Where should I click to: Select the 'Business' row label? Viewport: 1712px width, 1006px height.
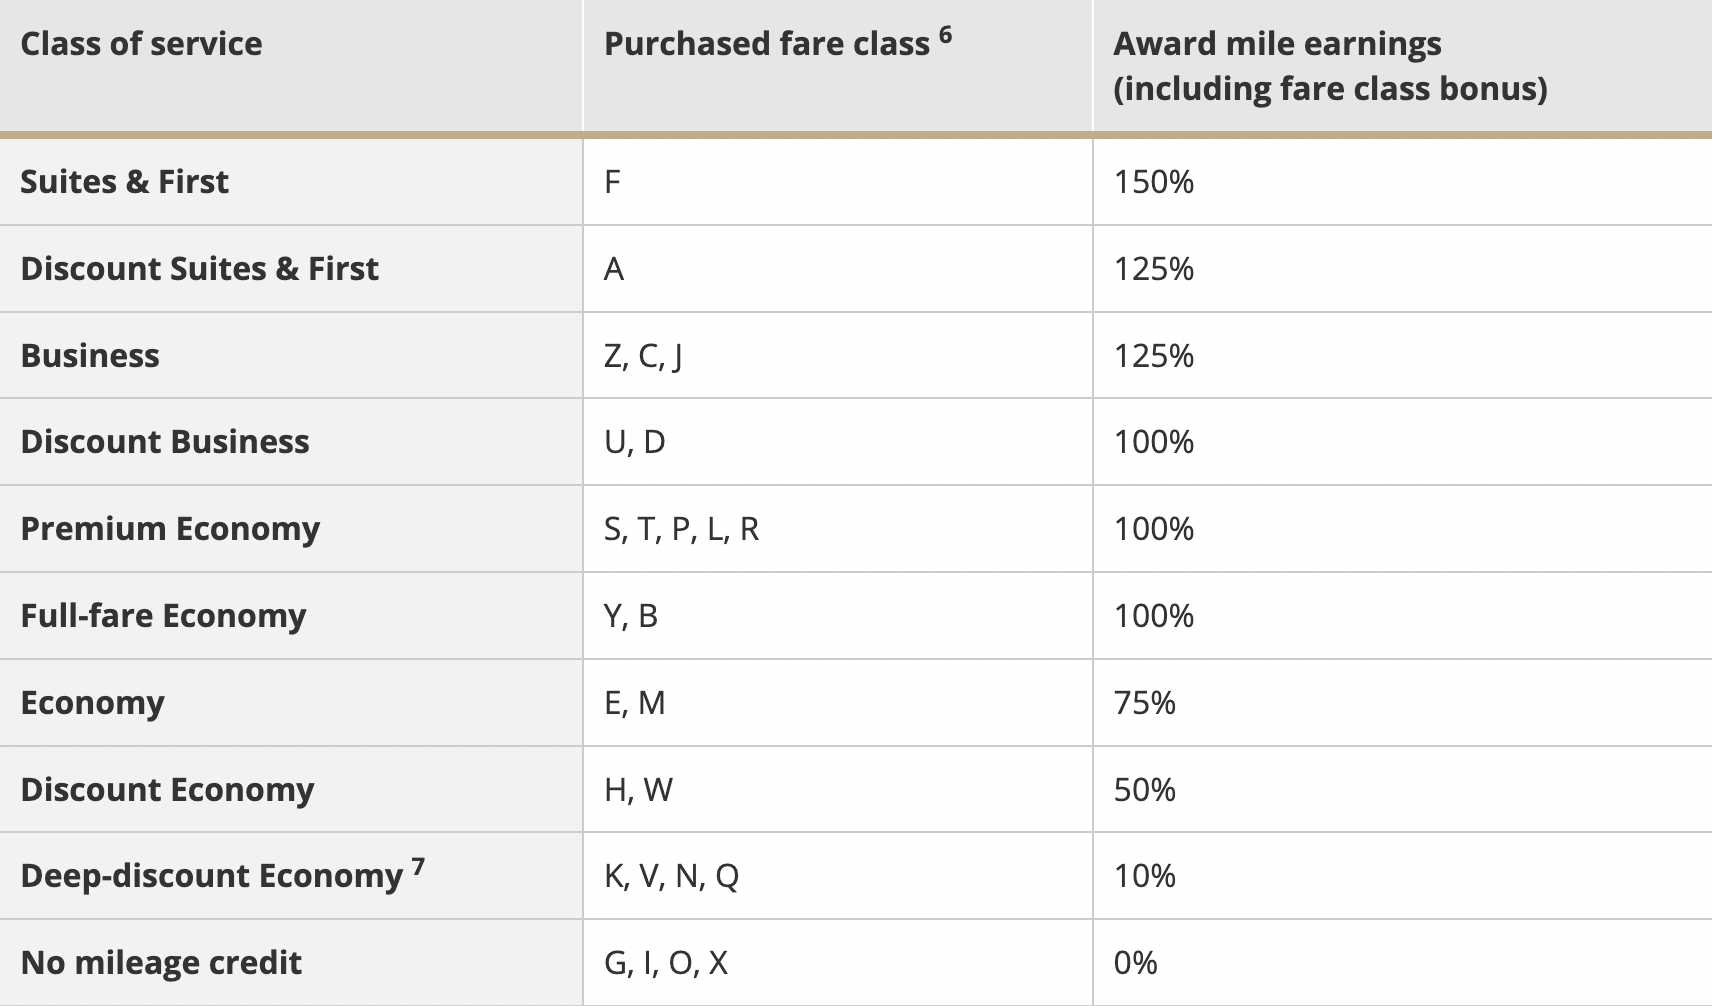[90, 356]
